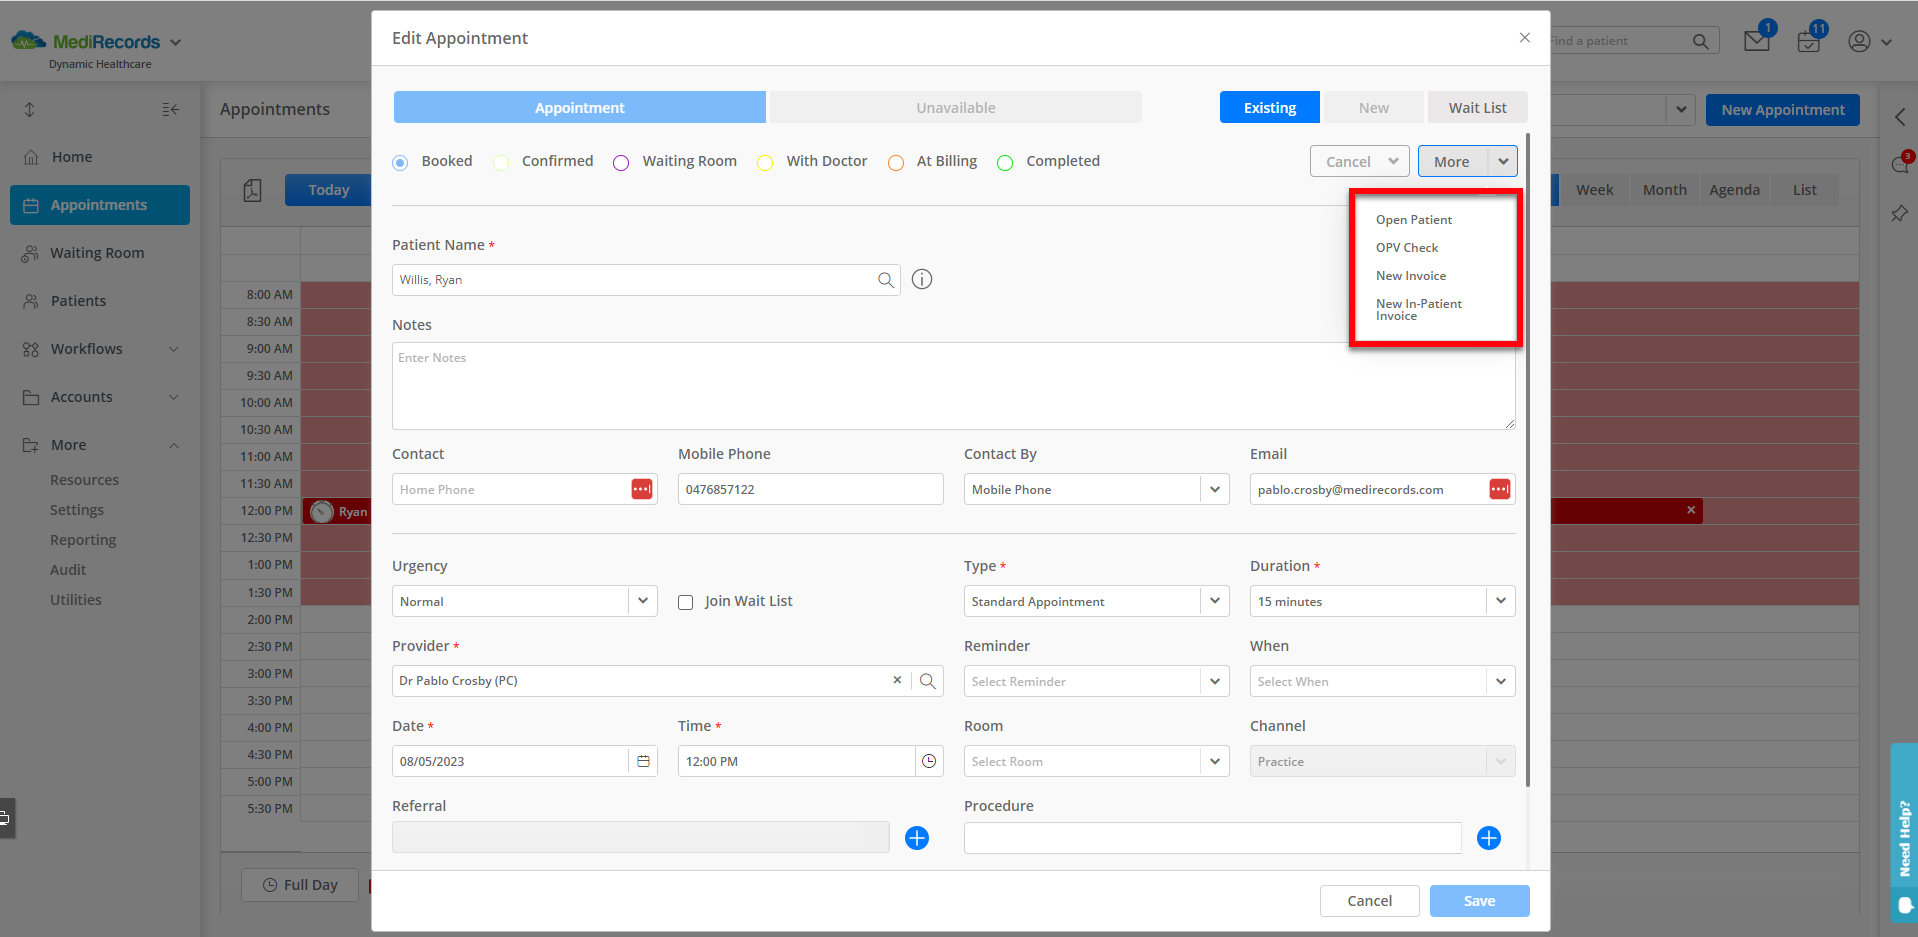Image resolution: width=1918 pixels, height=937 pixels.
Task: Tick the Join Wait List checkbox
Action: click(x=685, y=602)
